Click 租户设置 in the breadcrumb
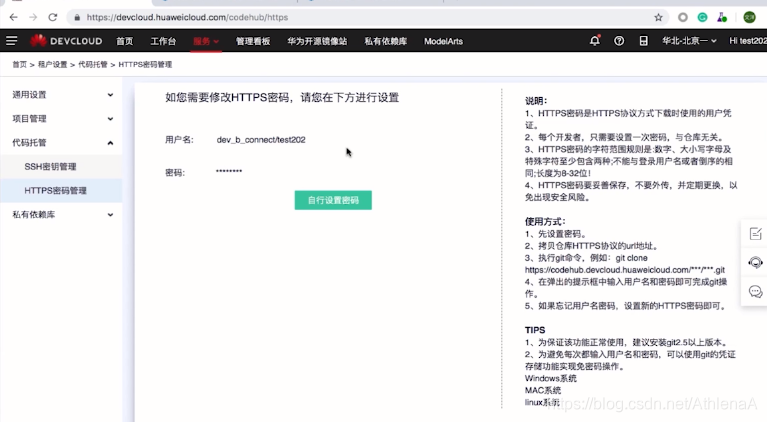767x422 pixels. 52,65
